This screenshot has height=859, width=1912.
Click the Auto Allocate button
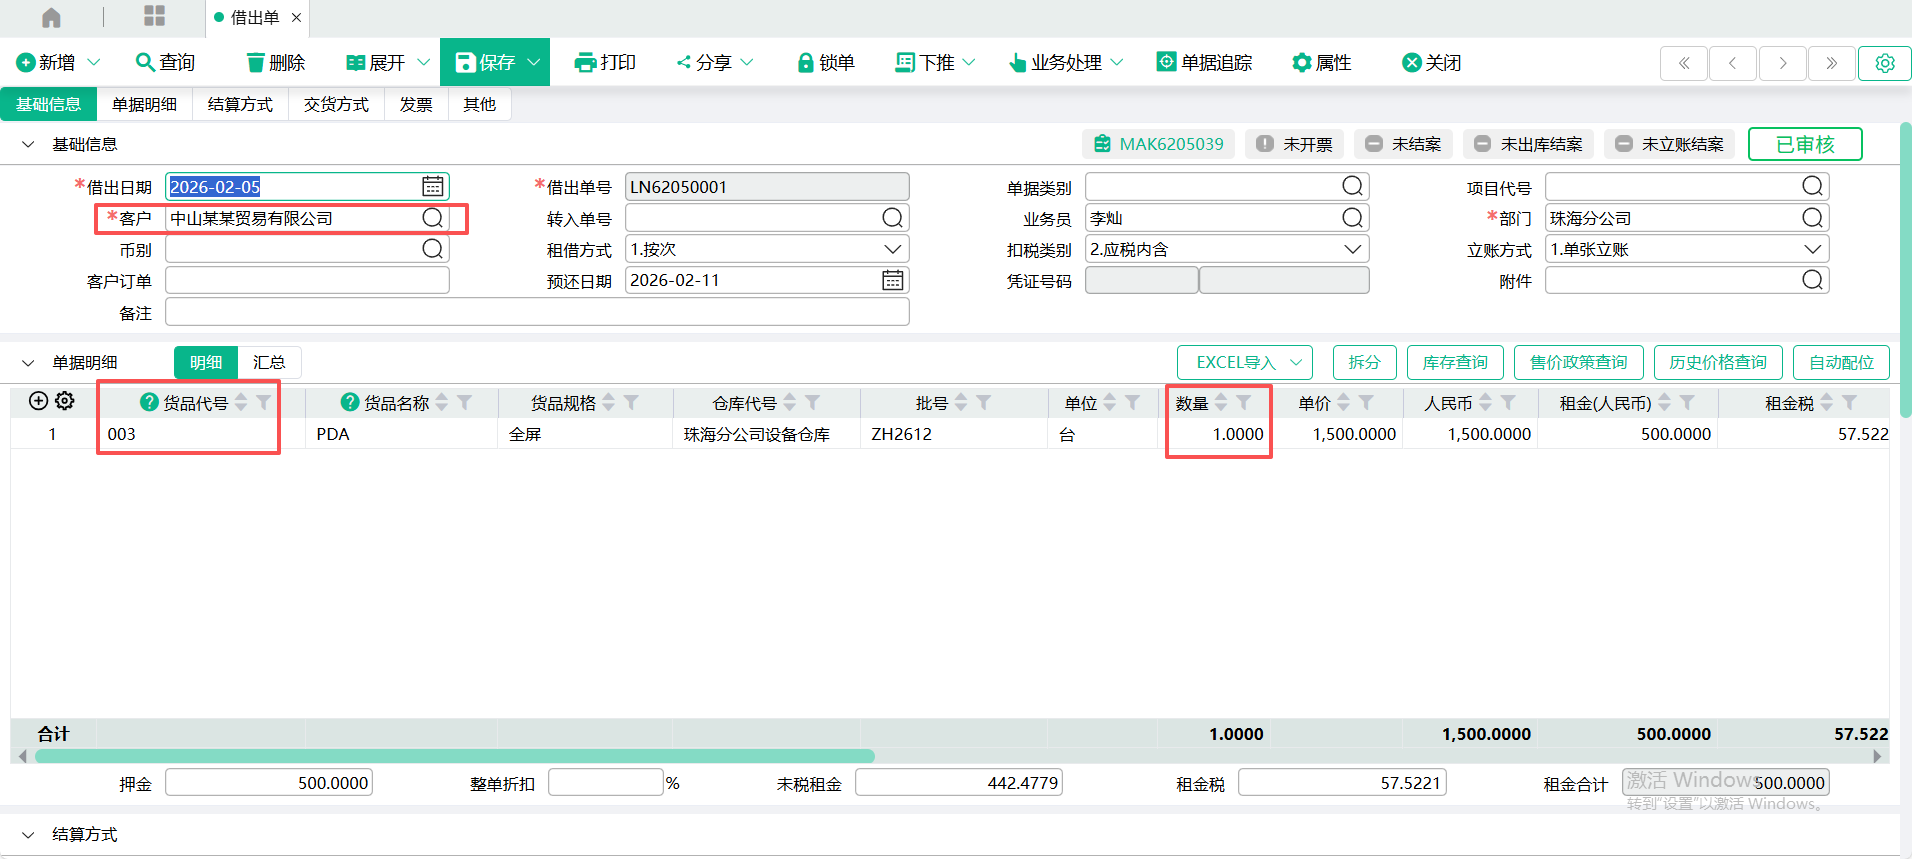pyautogui.click(x=1840, y=362)
